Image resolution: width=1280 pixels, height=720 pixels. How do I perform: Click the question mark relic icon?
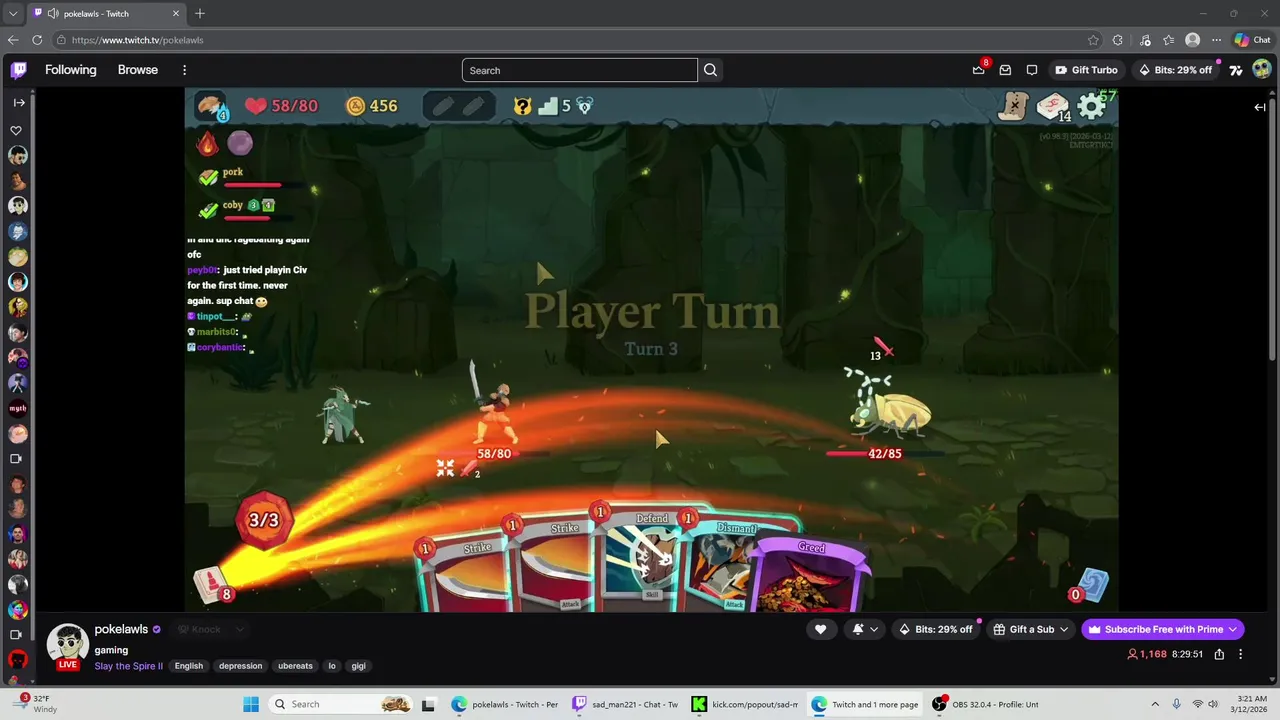(522, 106)
